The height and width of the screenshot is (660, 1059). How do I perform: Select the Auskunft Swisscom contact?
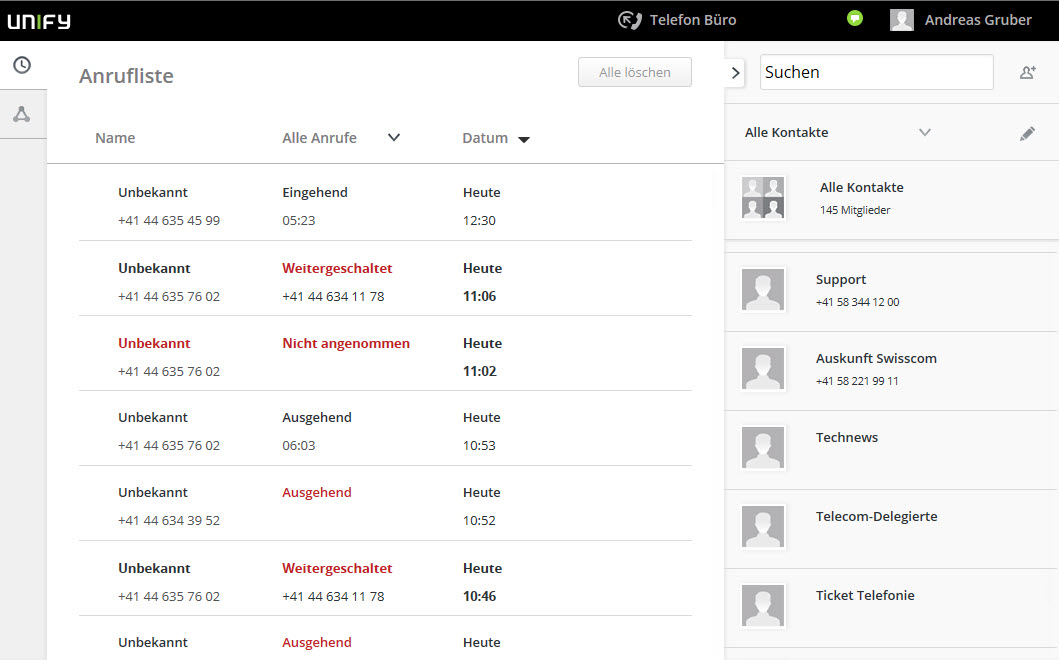click(876, 369)
